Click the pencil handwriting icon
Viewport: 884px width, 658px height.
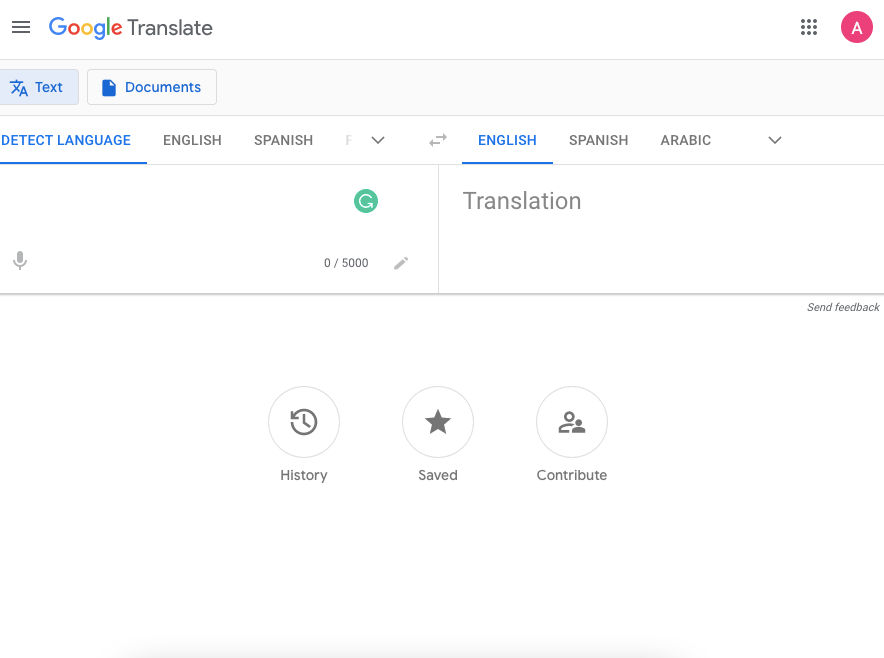pos(401,263)
